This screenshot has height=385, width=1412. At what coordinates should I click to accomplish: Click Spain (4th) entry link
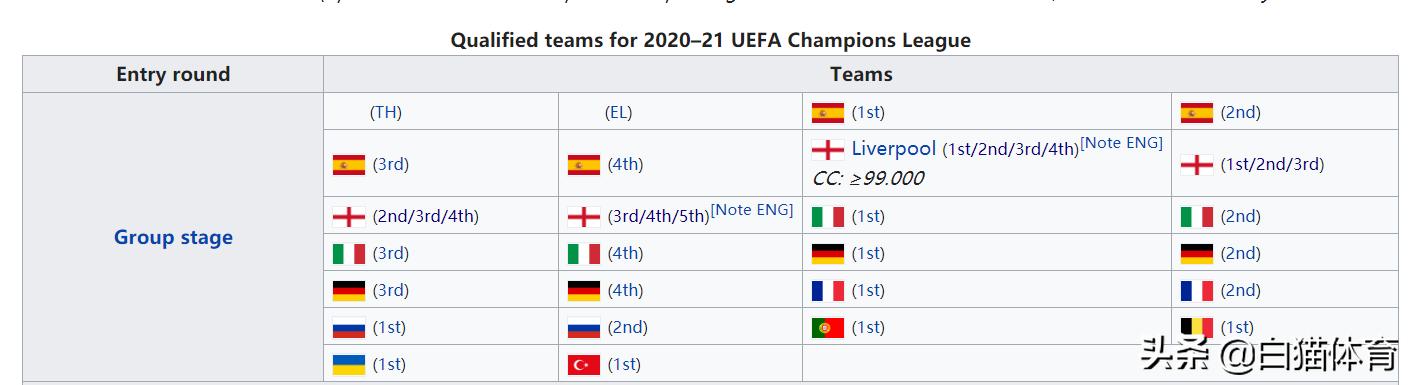[625, 164]
